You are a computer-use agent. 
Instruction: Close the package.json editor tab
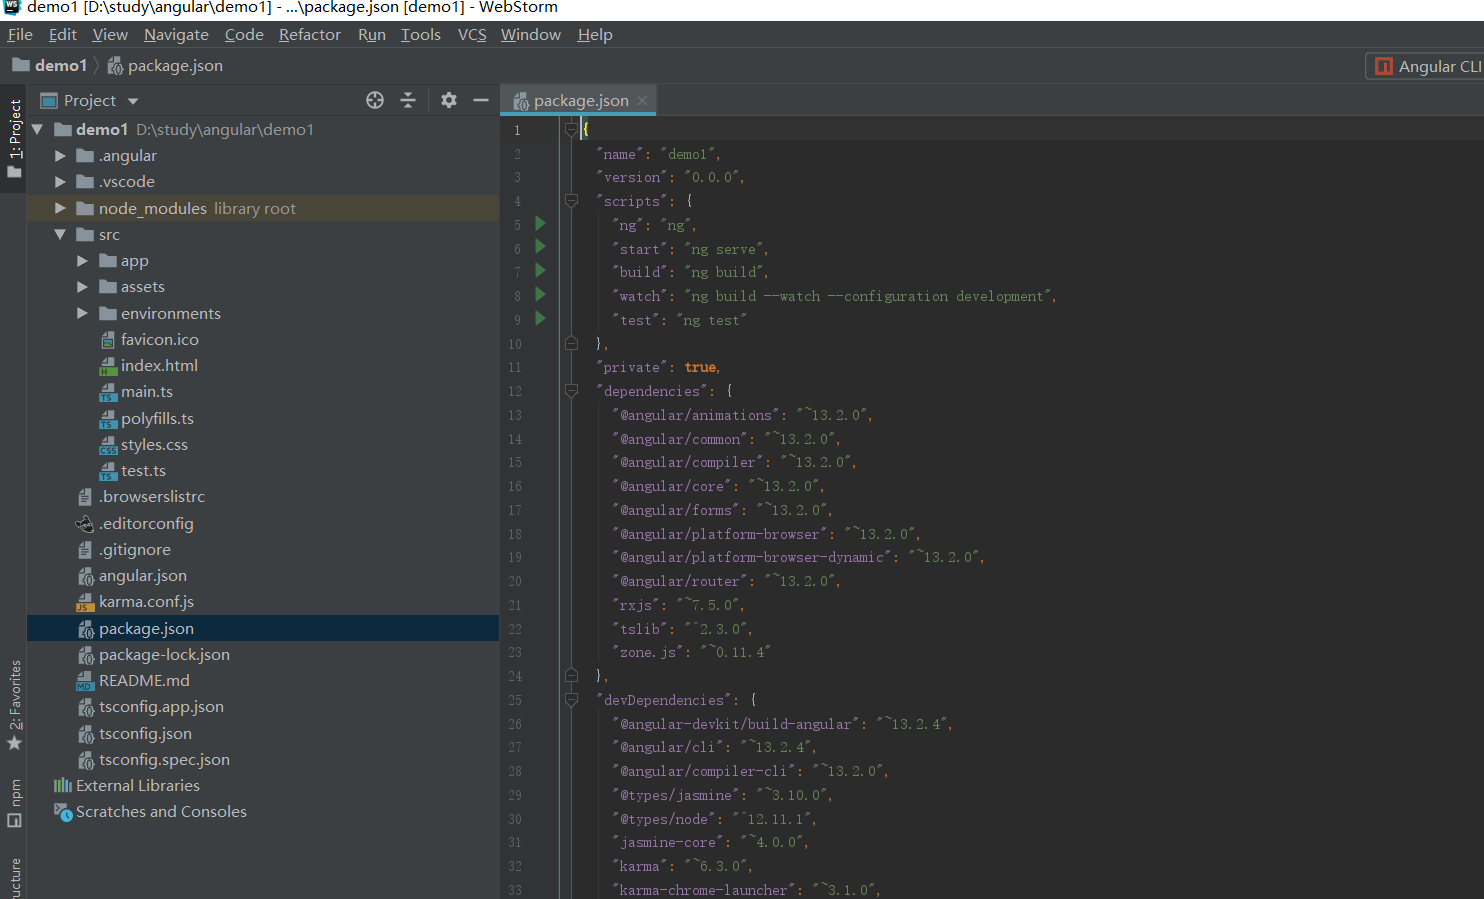(x=643, y=101)
